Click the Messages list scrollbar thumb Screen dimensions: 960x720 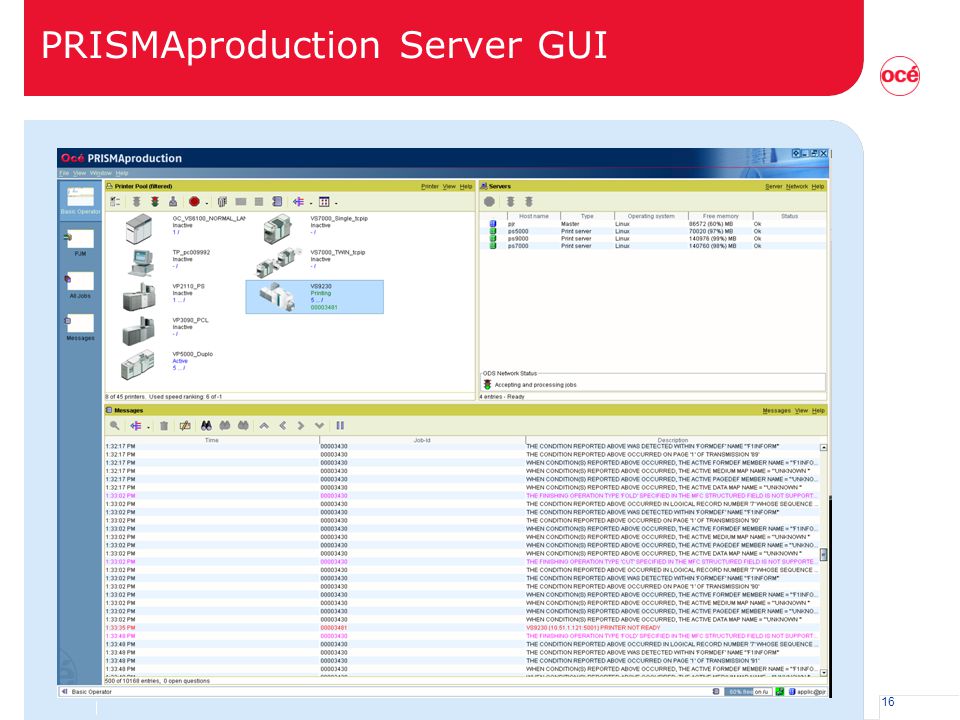823,554
